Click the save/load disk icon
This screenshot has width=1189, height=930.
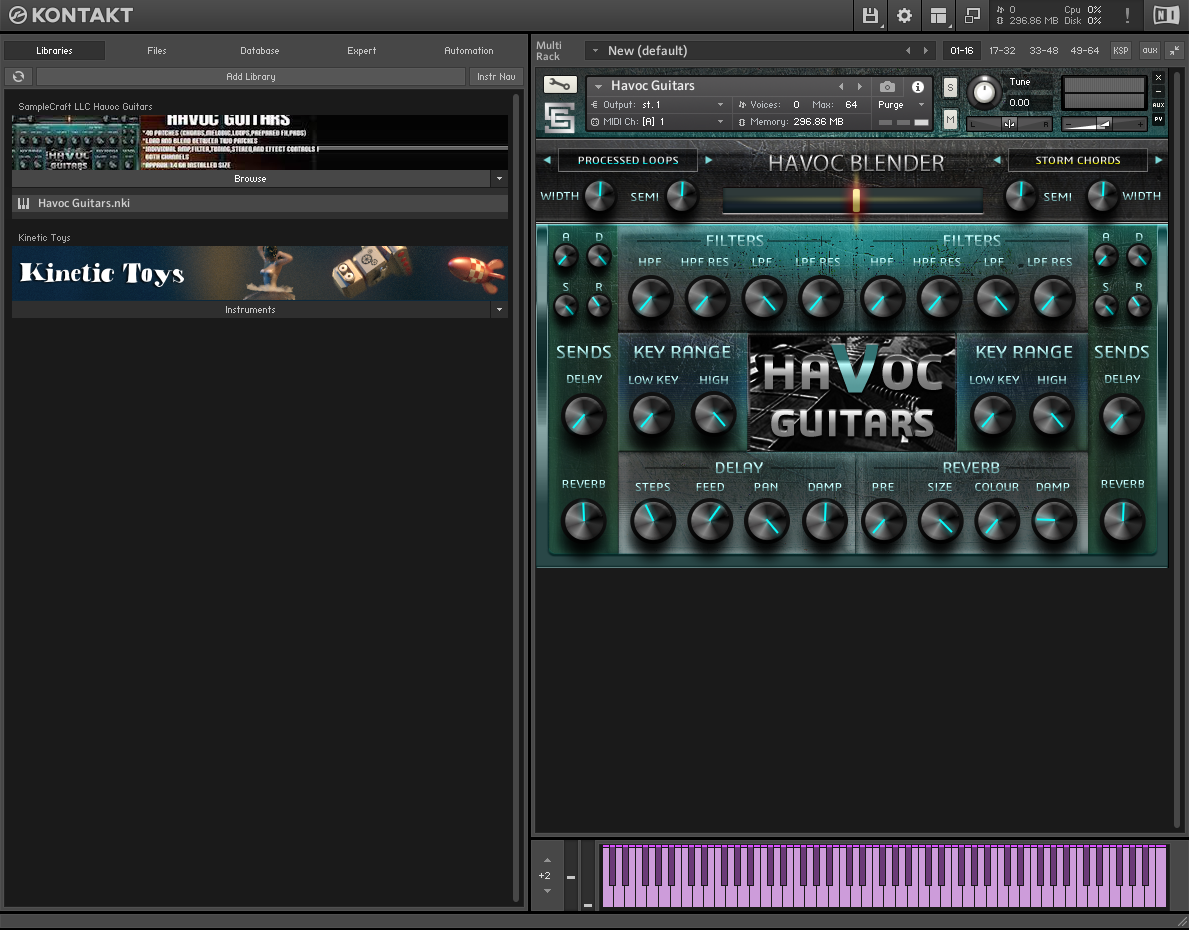(x=871, y=15)
